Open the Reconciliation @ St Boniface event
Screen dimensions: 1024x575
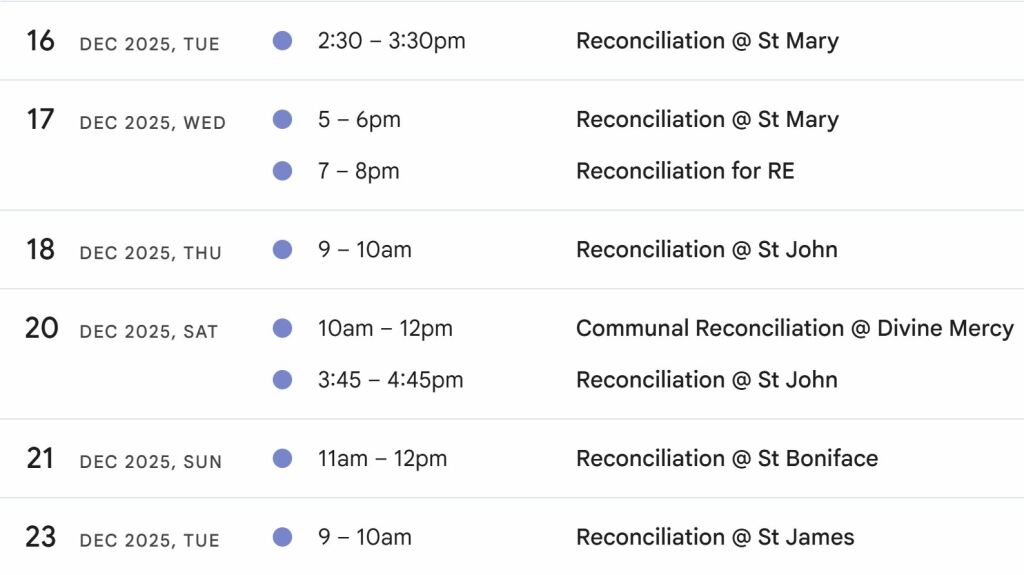pyautogui.click(x=727, y=458)
